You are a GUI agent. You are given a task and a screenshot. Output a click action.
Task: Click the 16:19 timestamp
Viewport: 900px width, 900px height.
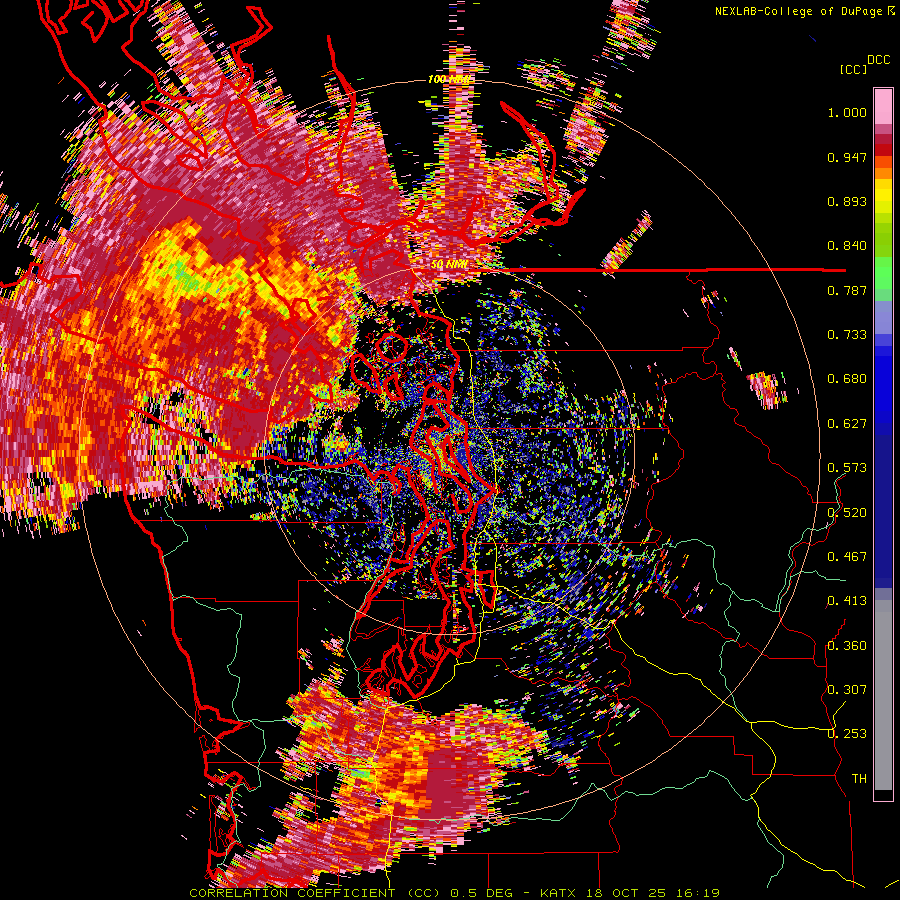tap(699, 893)
